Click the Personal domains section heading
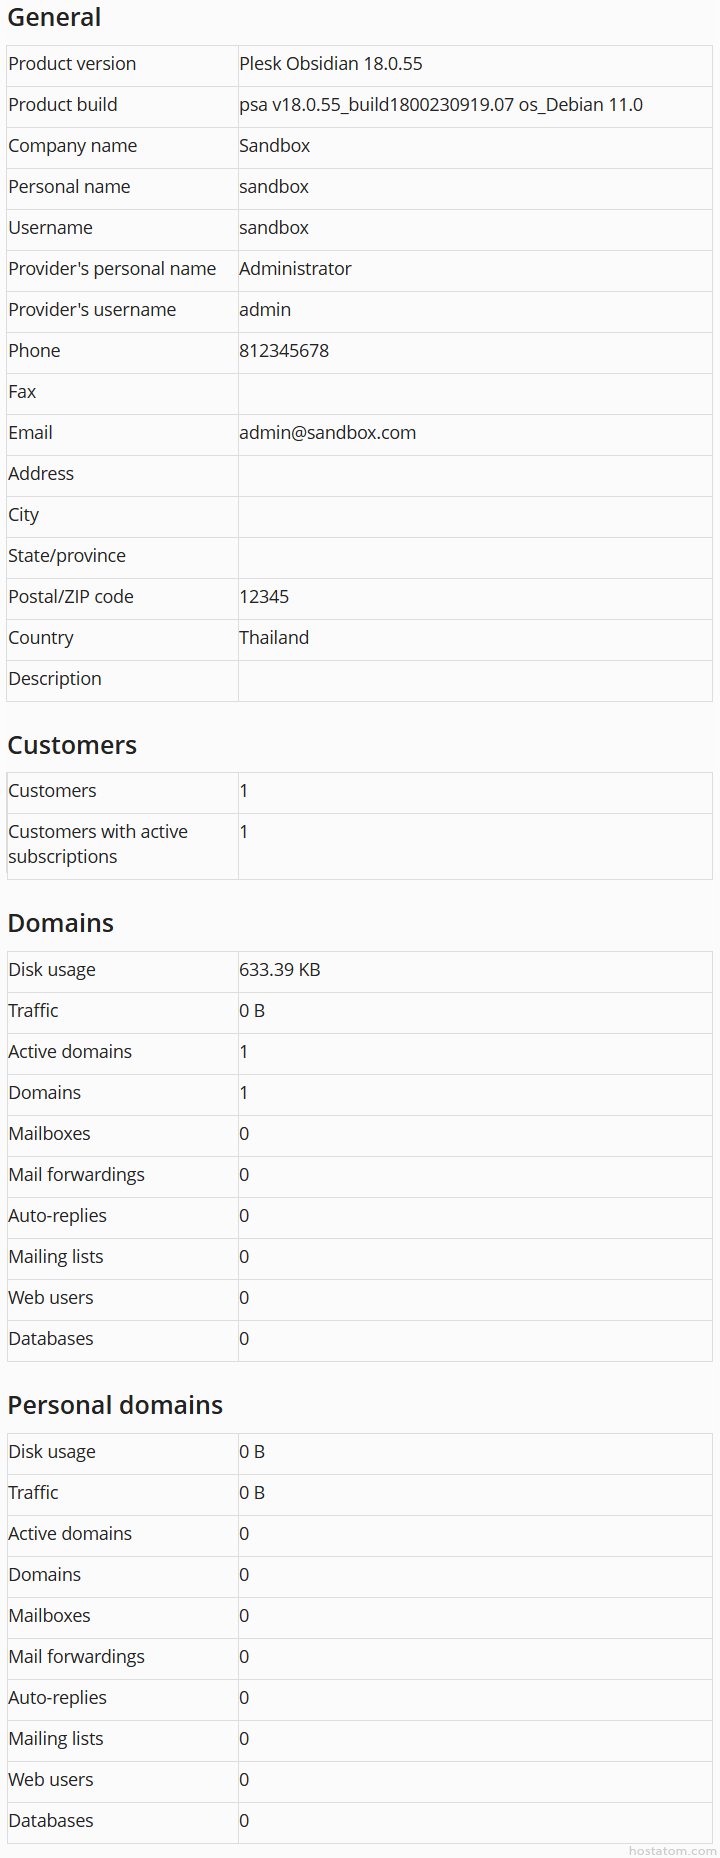 coord(115,1405)
